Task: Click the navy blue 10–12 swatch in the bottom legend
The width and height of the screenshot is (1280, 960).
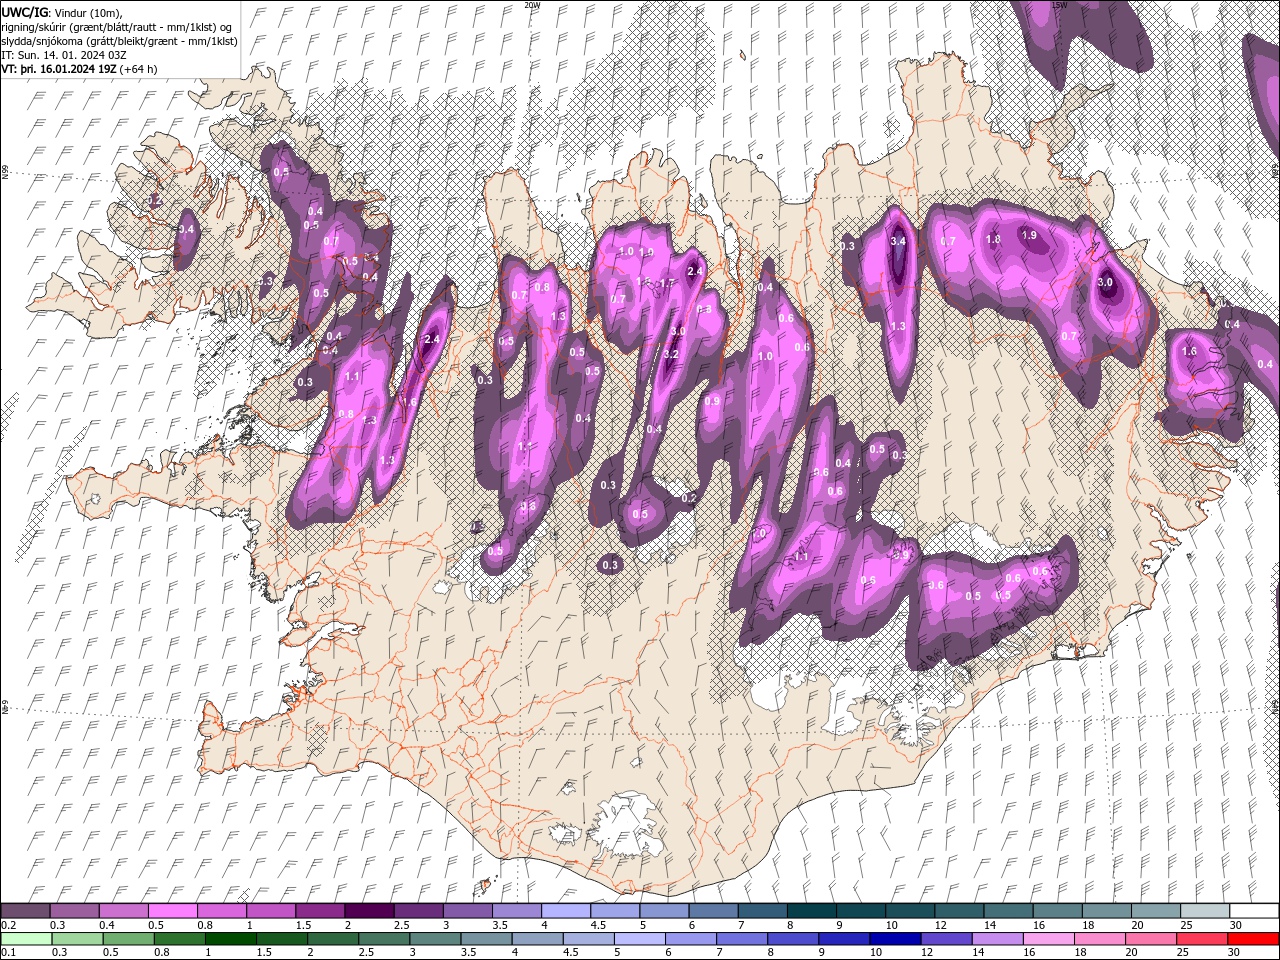Action: click(895, 938)
